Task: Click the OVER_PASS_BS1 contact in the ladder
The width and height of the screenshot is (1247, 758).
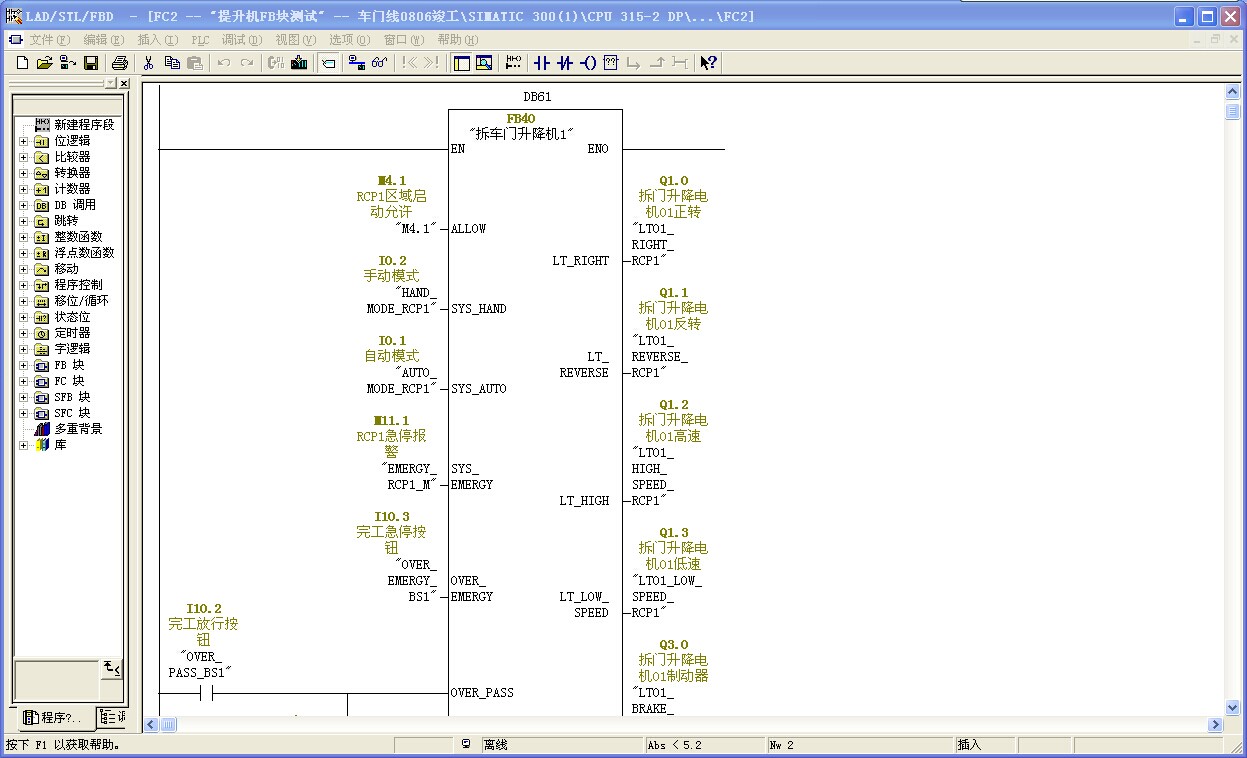Action: pyautogui.click(x=207, y=693)
